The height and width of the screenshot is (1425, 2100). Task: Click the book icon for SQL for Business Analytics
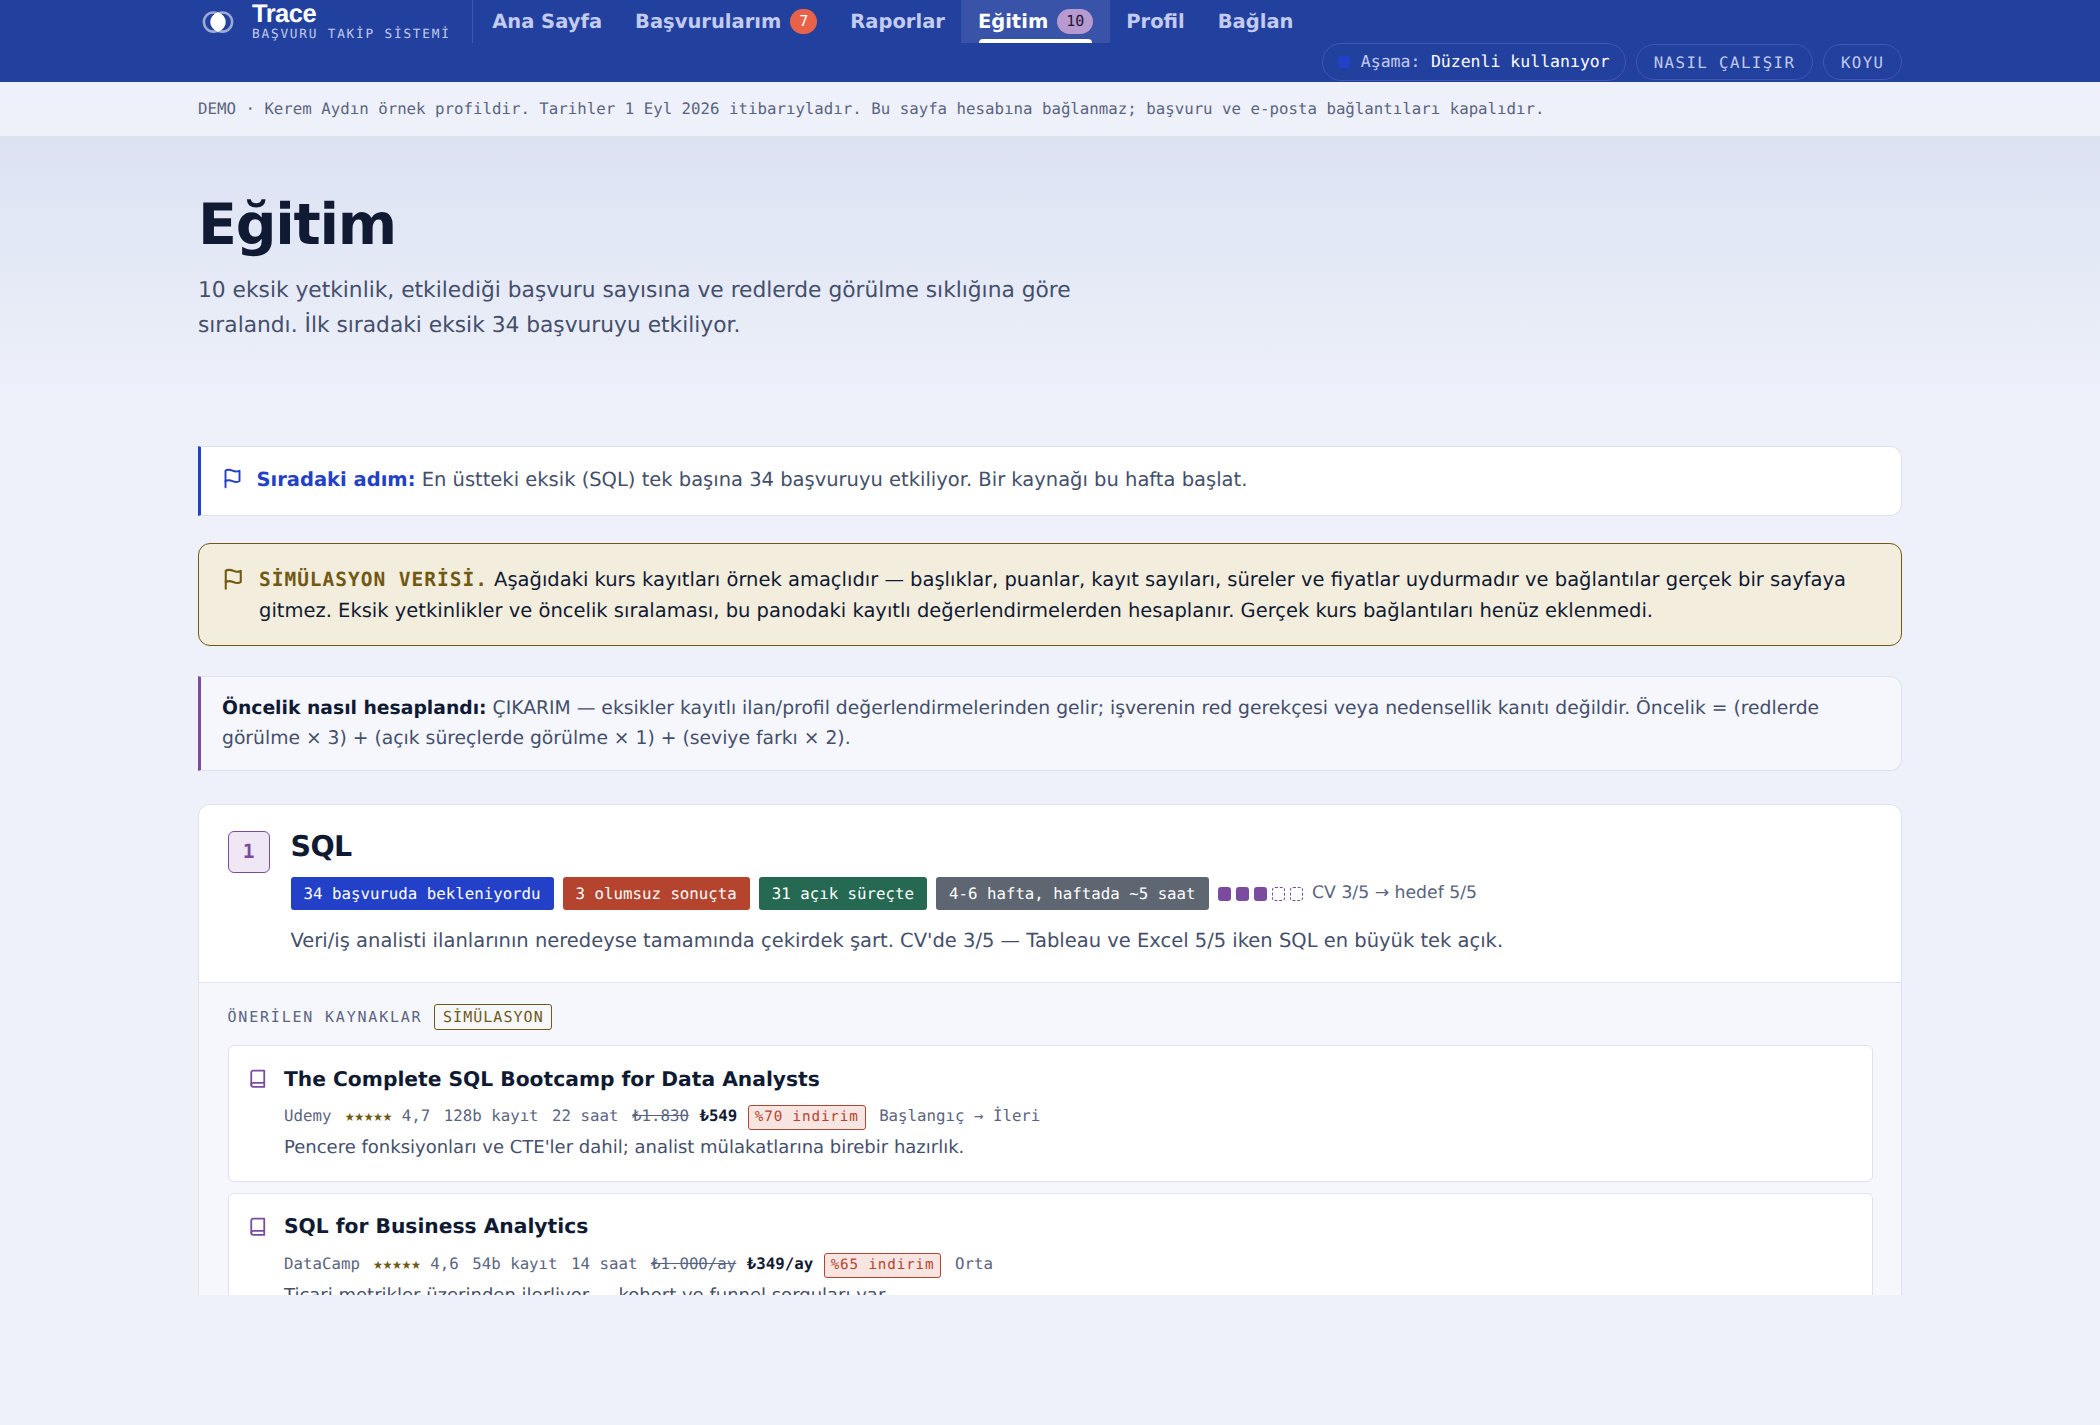pos(257,1226)
